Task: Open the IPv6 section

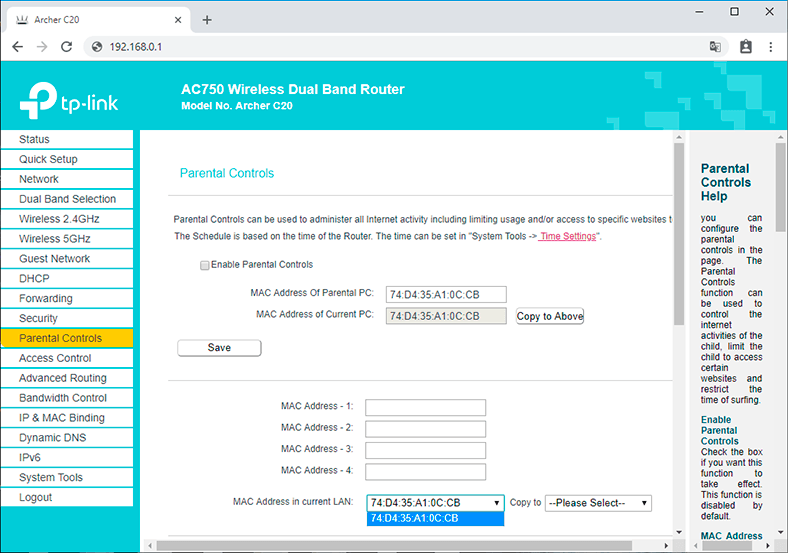Action: tap(67, 457)
